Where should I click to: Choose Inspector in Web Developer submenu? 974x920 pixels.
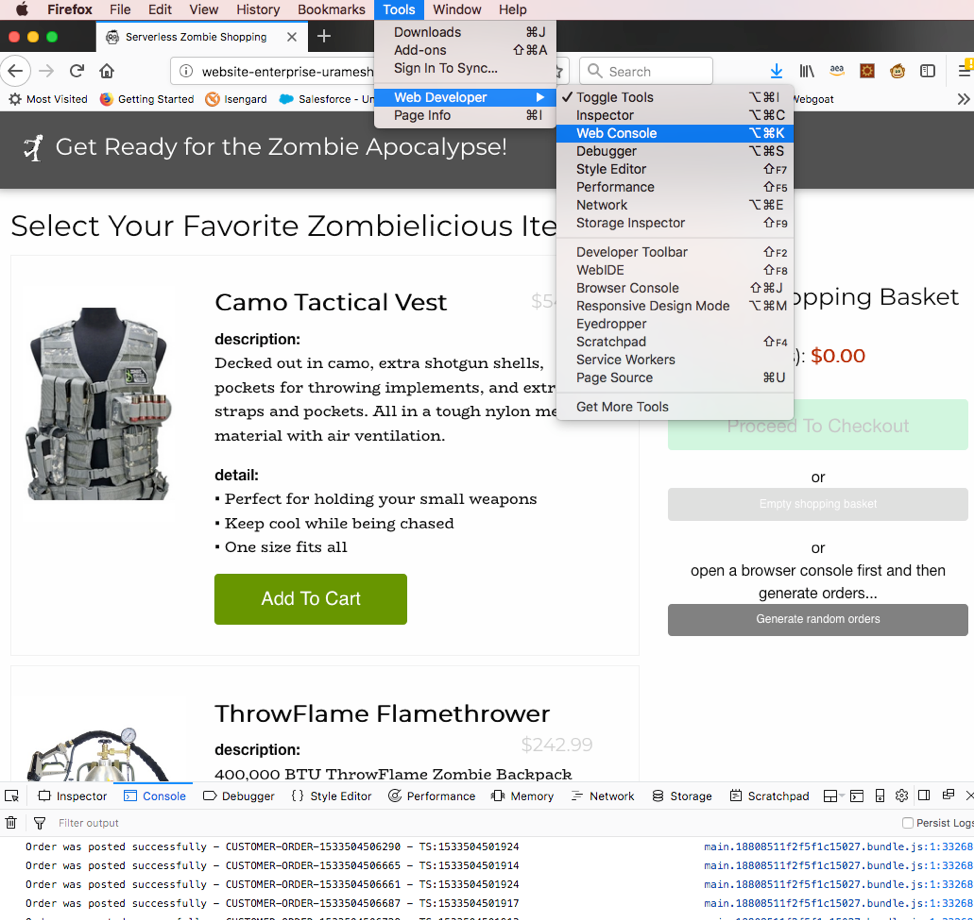[x=675, y=115]
